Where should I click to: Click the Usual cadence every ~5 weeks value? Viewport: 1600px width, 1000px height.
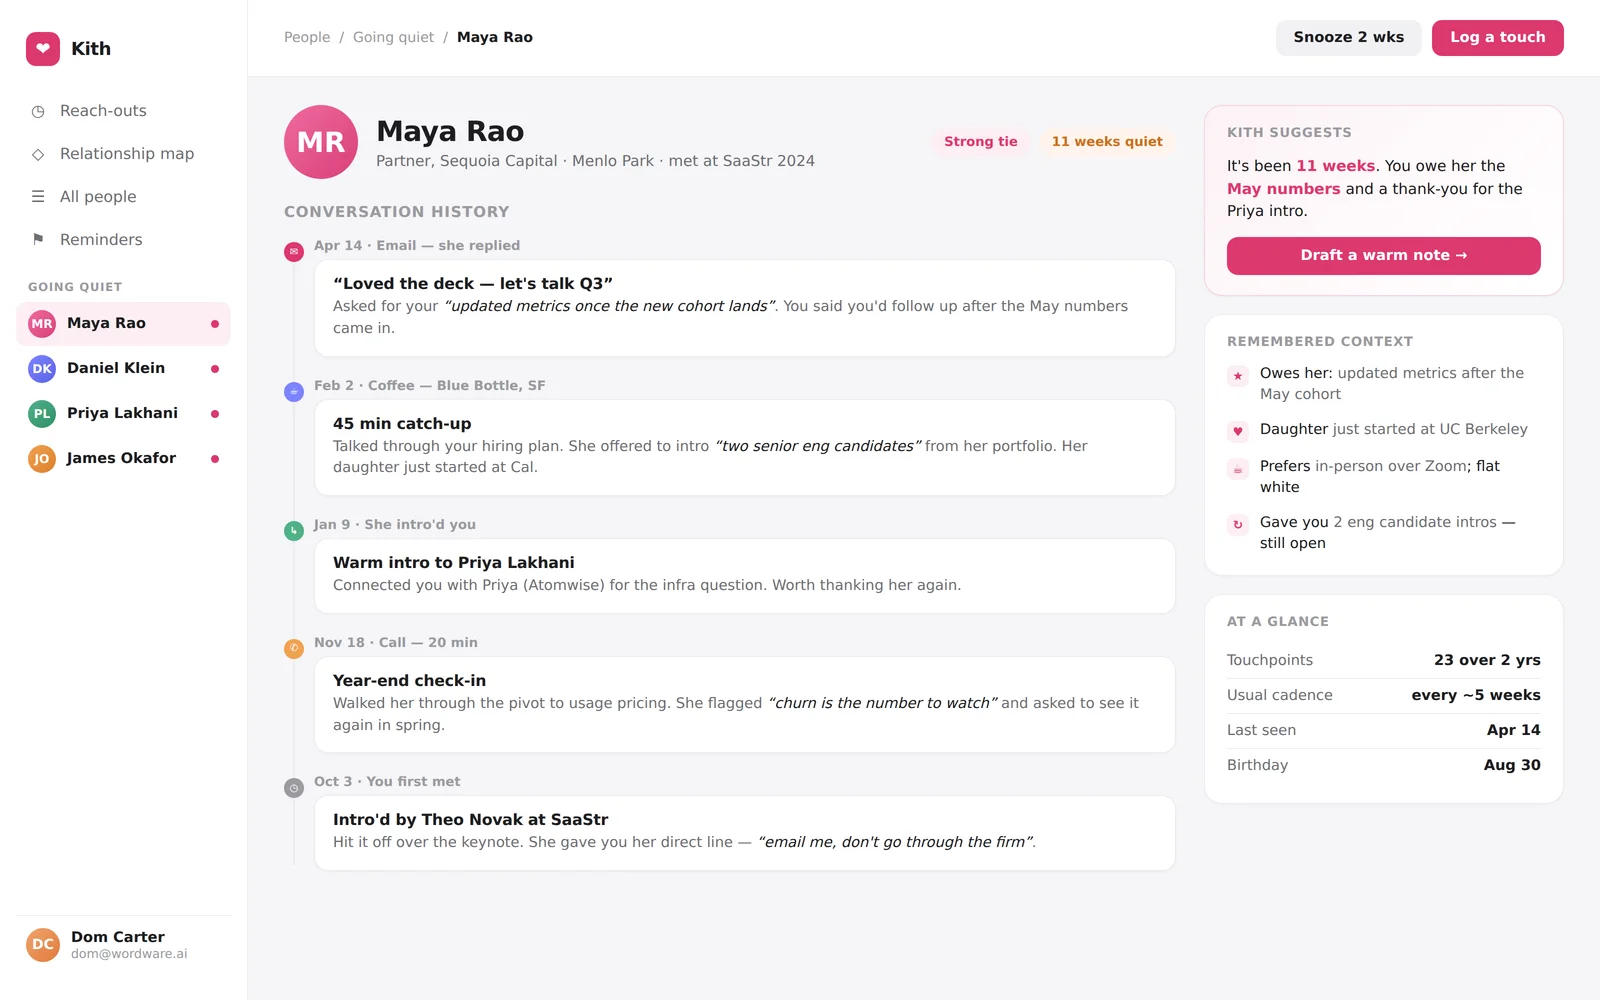point(1476,695)
